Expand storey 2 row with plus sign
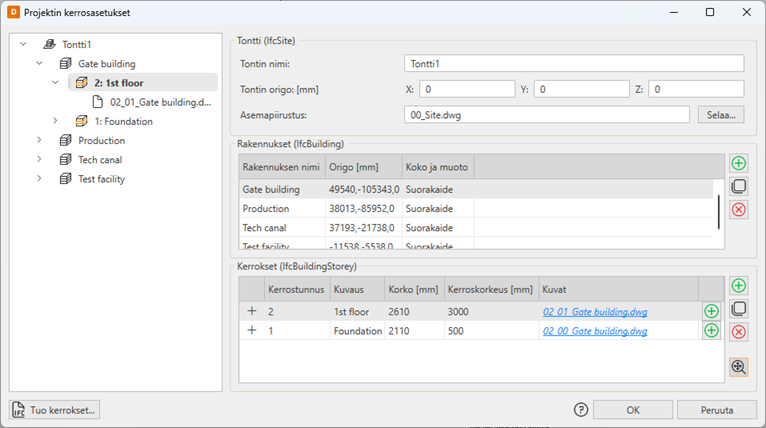Viewport: 766px width, 428px height. click(x=251, y=312)
